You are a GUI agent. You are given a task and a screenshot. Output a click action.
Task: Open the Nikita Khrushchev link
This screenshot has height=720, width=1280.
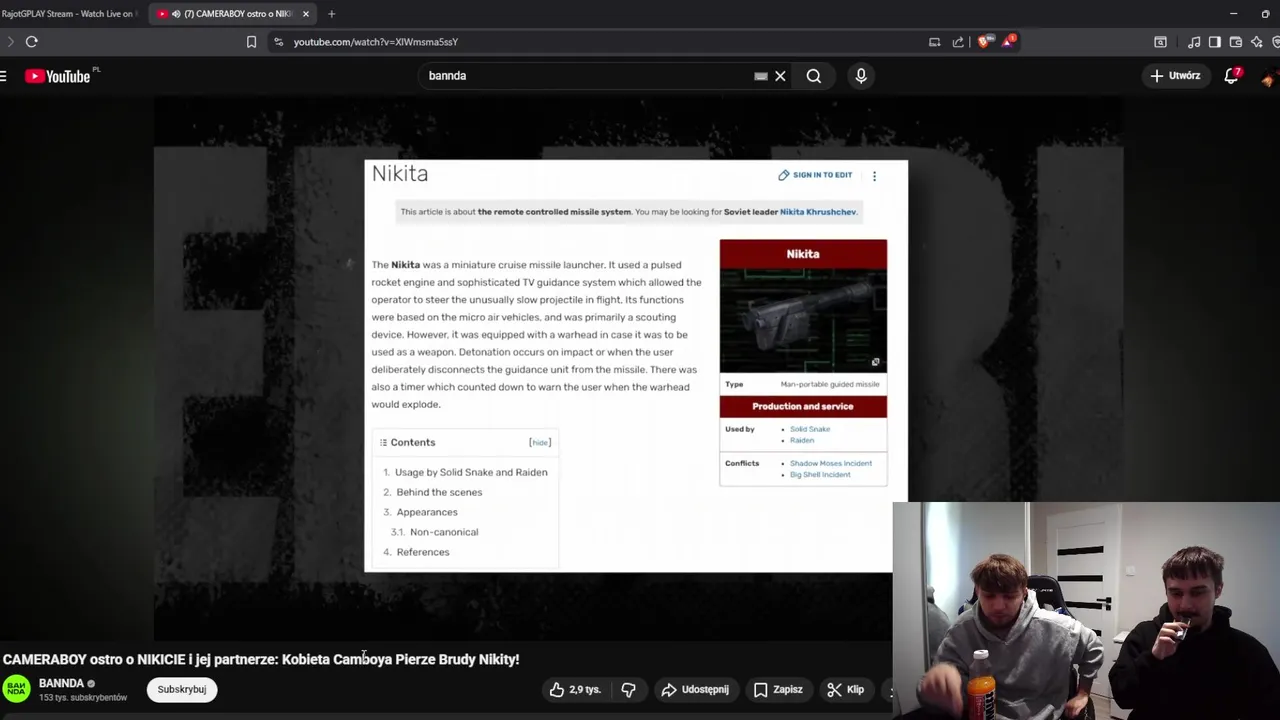(x=818, y=212)
